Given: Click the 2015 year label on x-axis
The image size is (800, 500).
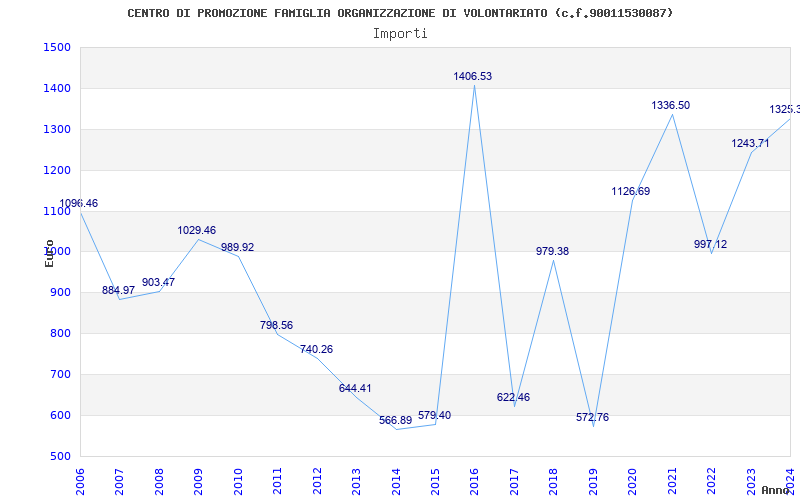Looking at the screenshot, I should 435,482.
